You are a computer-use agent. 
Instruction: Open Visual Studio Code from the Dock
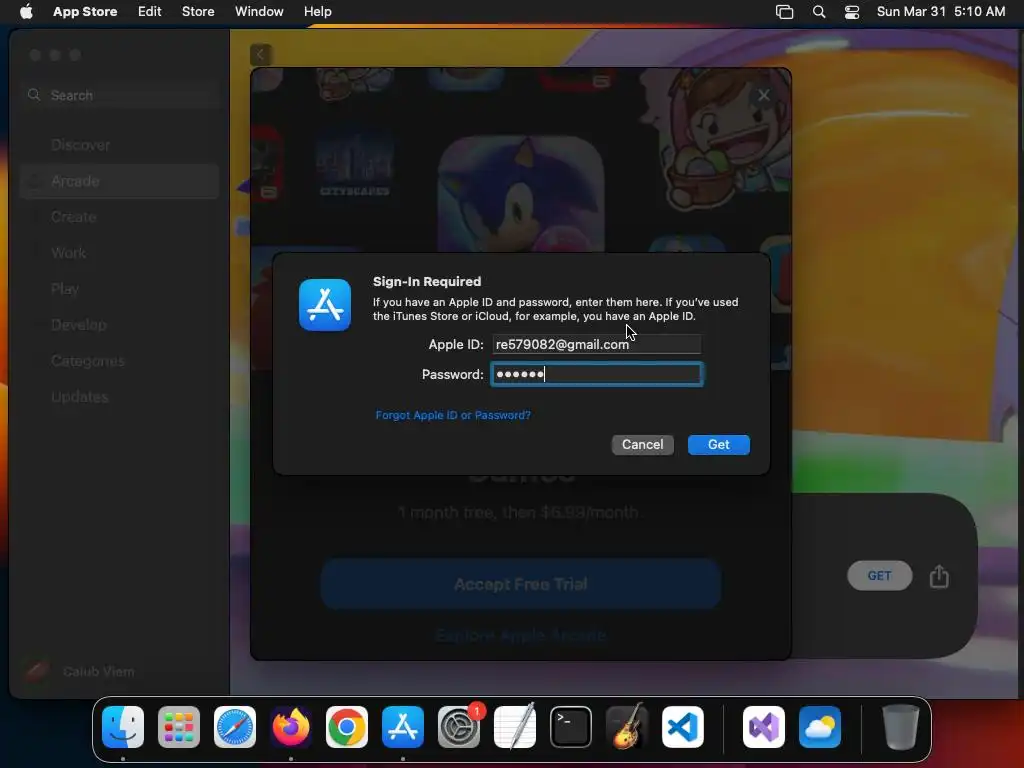pos(682,727)
